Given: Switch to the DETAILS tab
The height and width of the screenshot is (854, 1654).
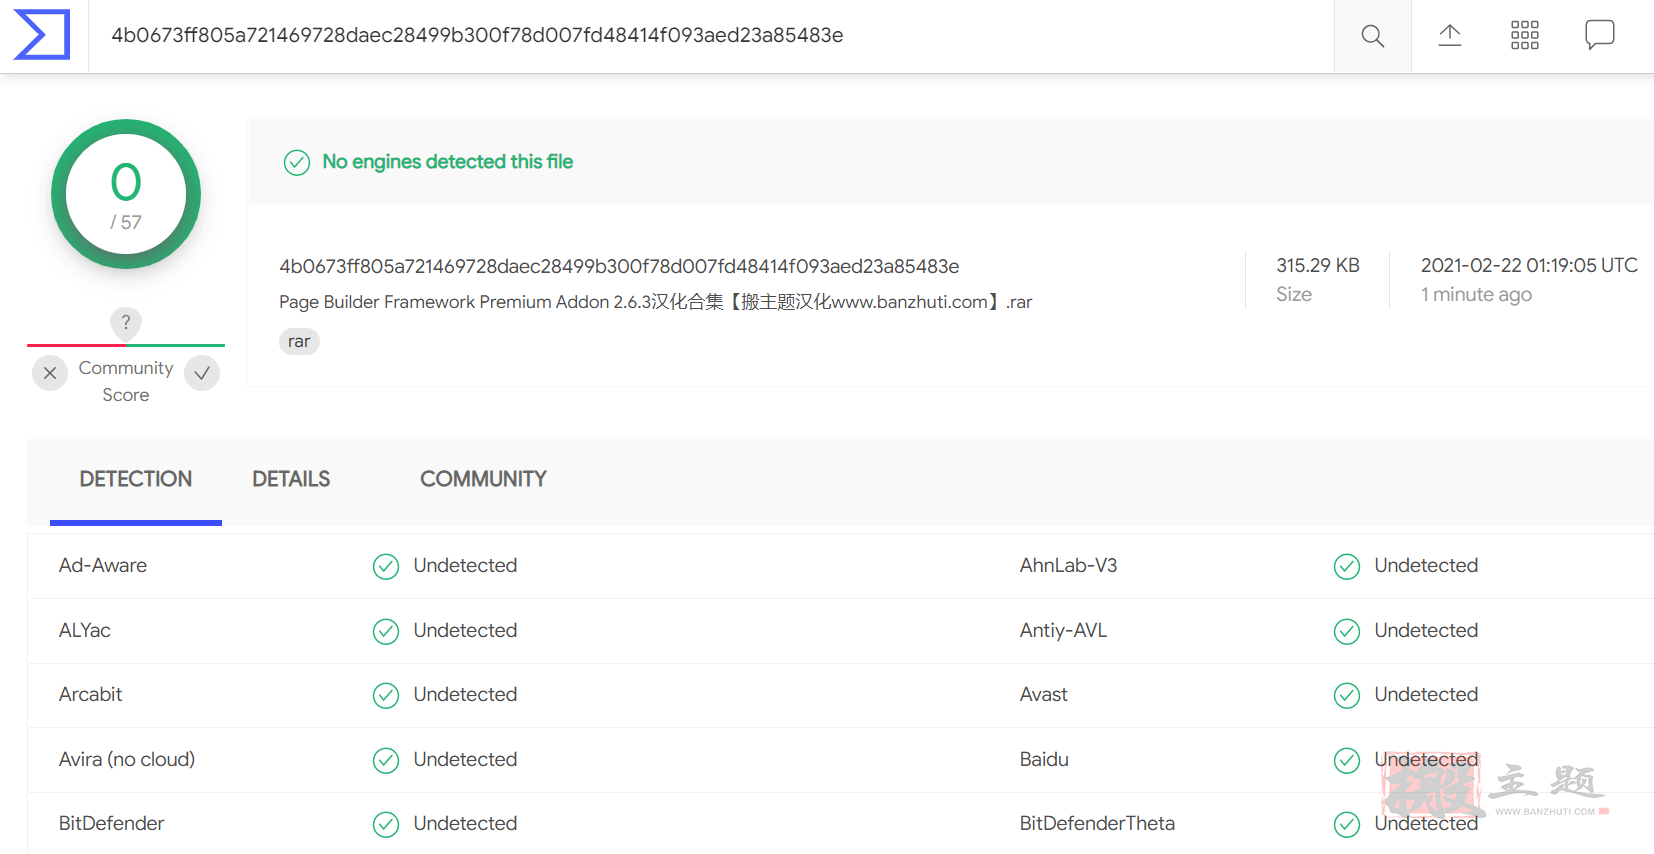Looking at the screenshot, I should [x=291, y=480].
